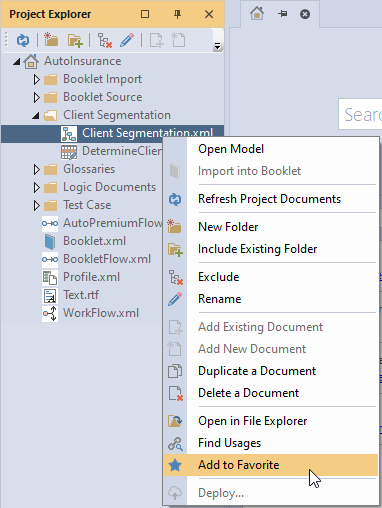The image size is (382, 508).
Task: Select the Logic Documents folder
Action: [x=109, y=187]
